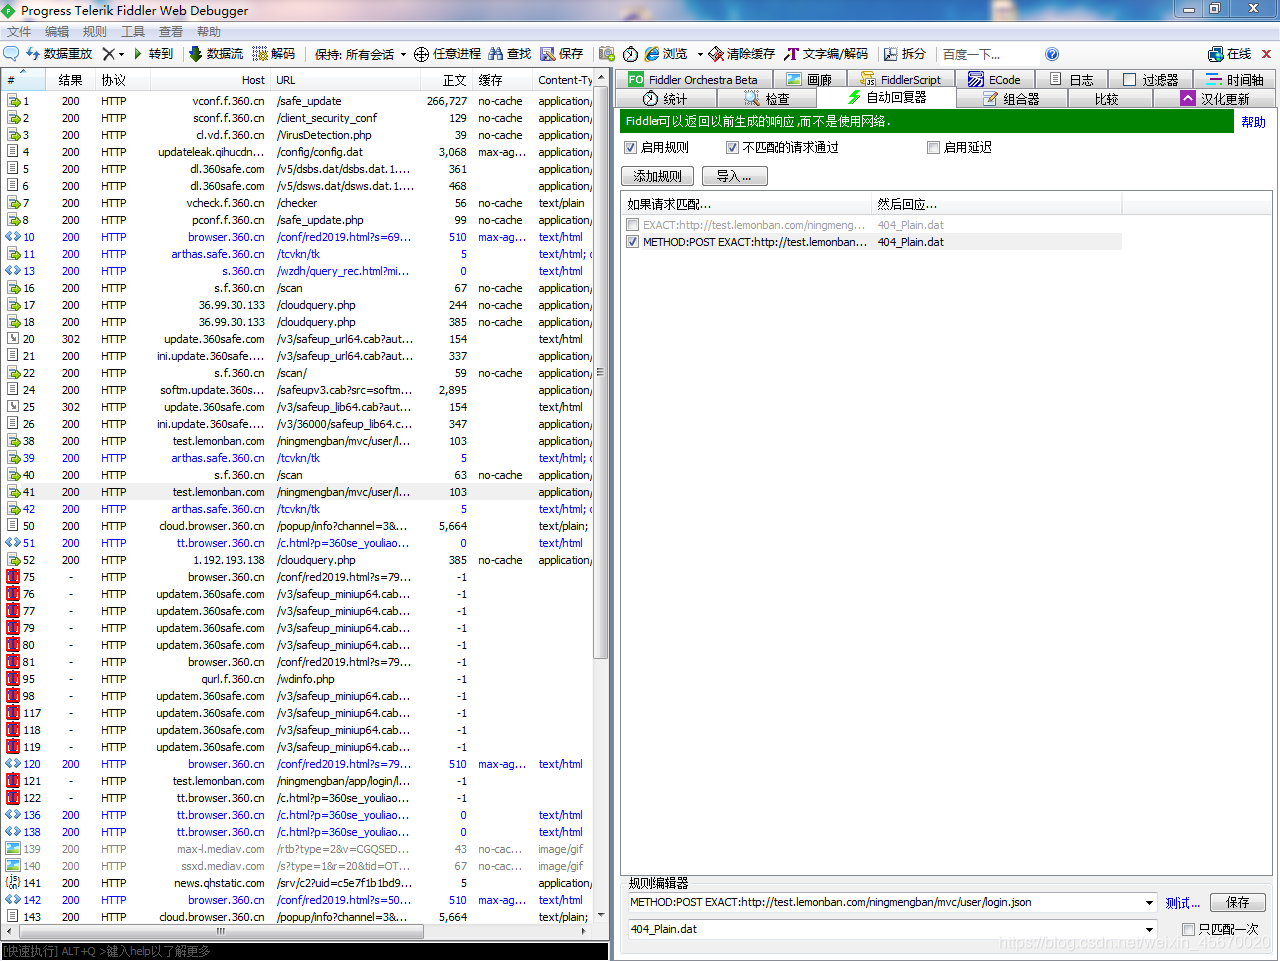
Task: Select session 141 news.qhstatic.com row
Action: tap(298, 883)
